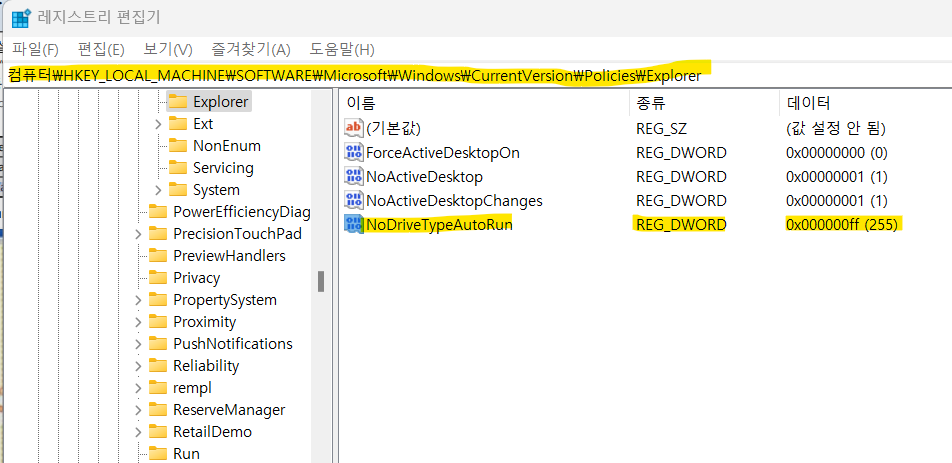952x463 pixels.
Task: Expand the PushNotifications tree node
Action: 138,343
